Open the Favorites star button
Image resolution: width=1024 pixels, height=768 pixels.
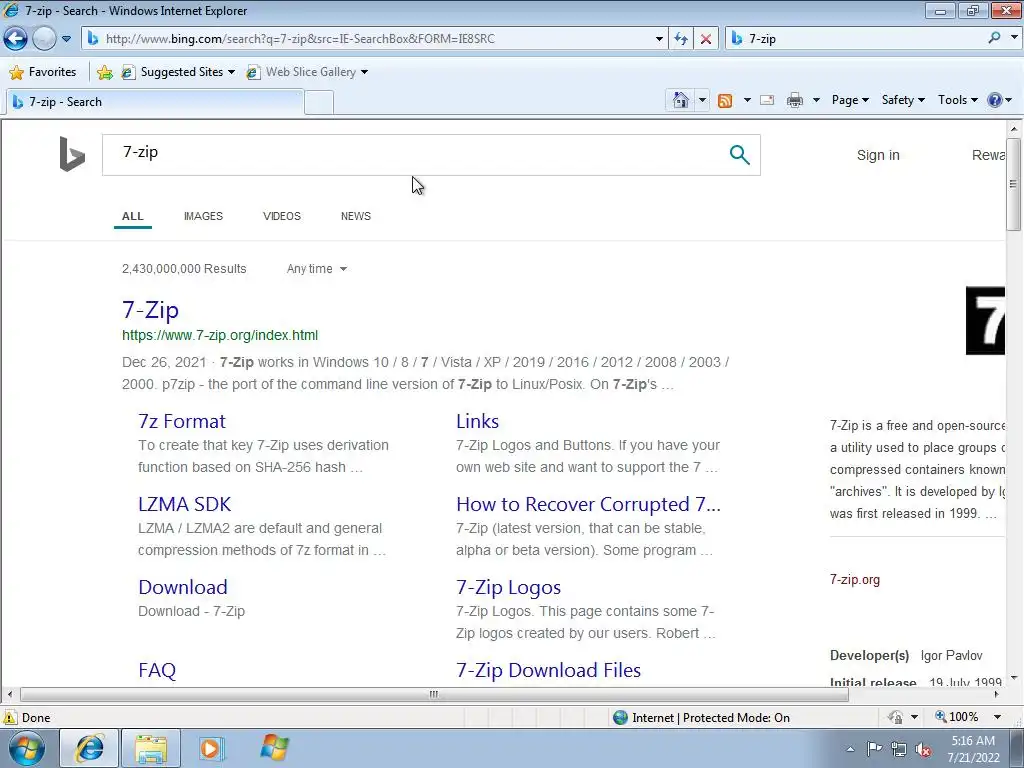43,72
